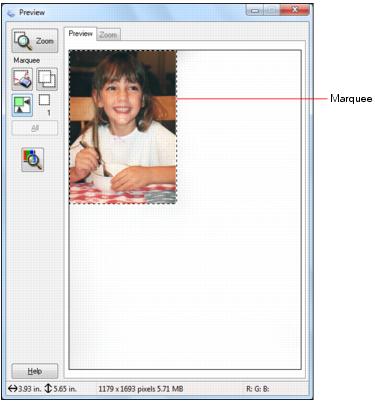Minimize the Preview window
The image size is (375, 402).
click(x=255, y=11)
